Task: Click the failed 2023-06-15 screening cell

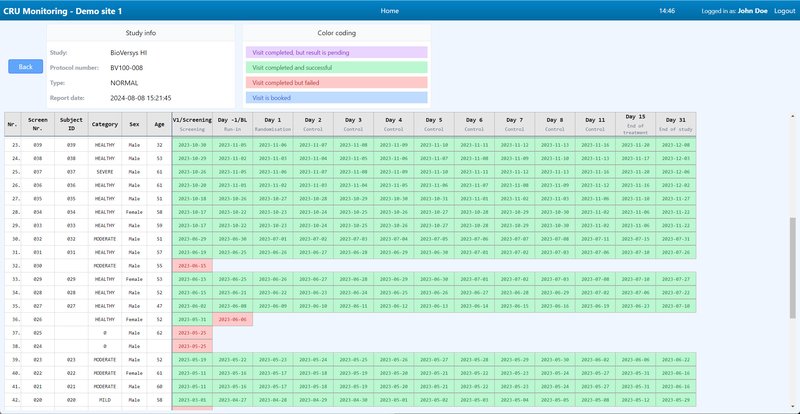Action: click(x=191, y=266)
